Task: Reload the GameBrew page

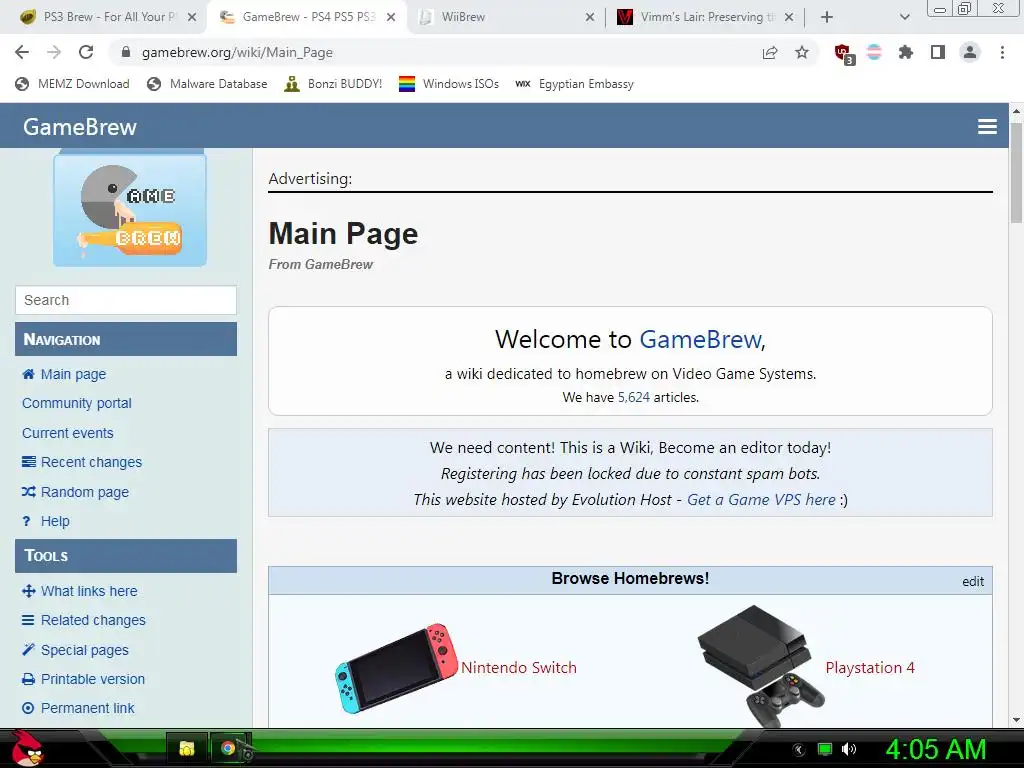Action: [x=86, y=52]
